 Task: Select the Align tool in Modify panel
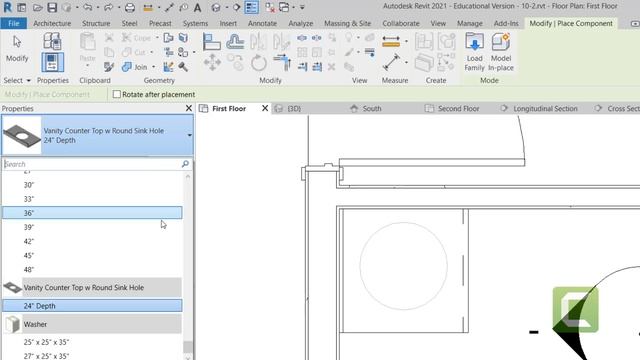[x=212, y=42]
